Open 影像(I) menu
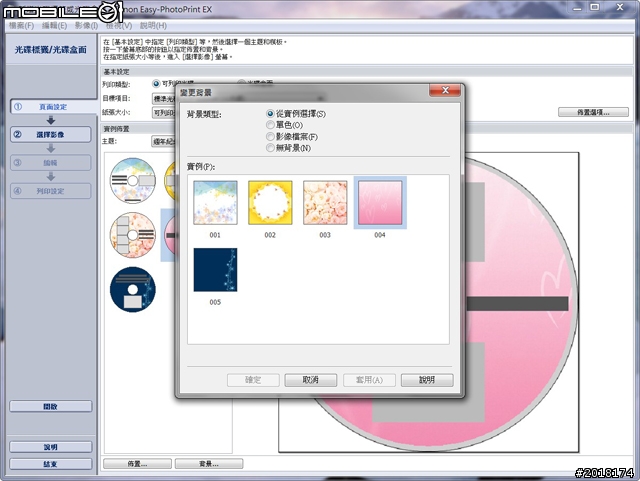This screenshot has height=481, width=640. [86, 26]
